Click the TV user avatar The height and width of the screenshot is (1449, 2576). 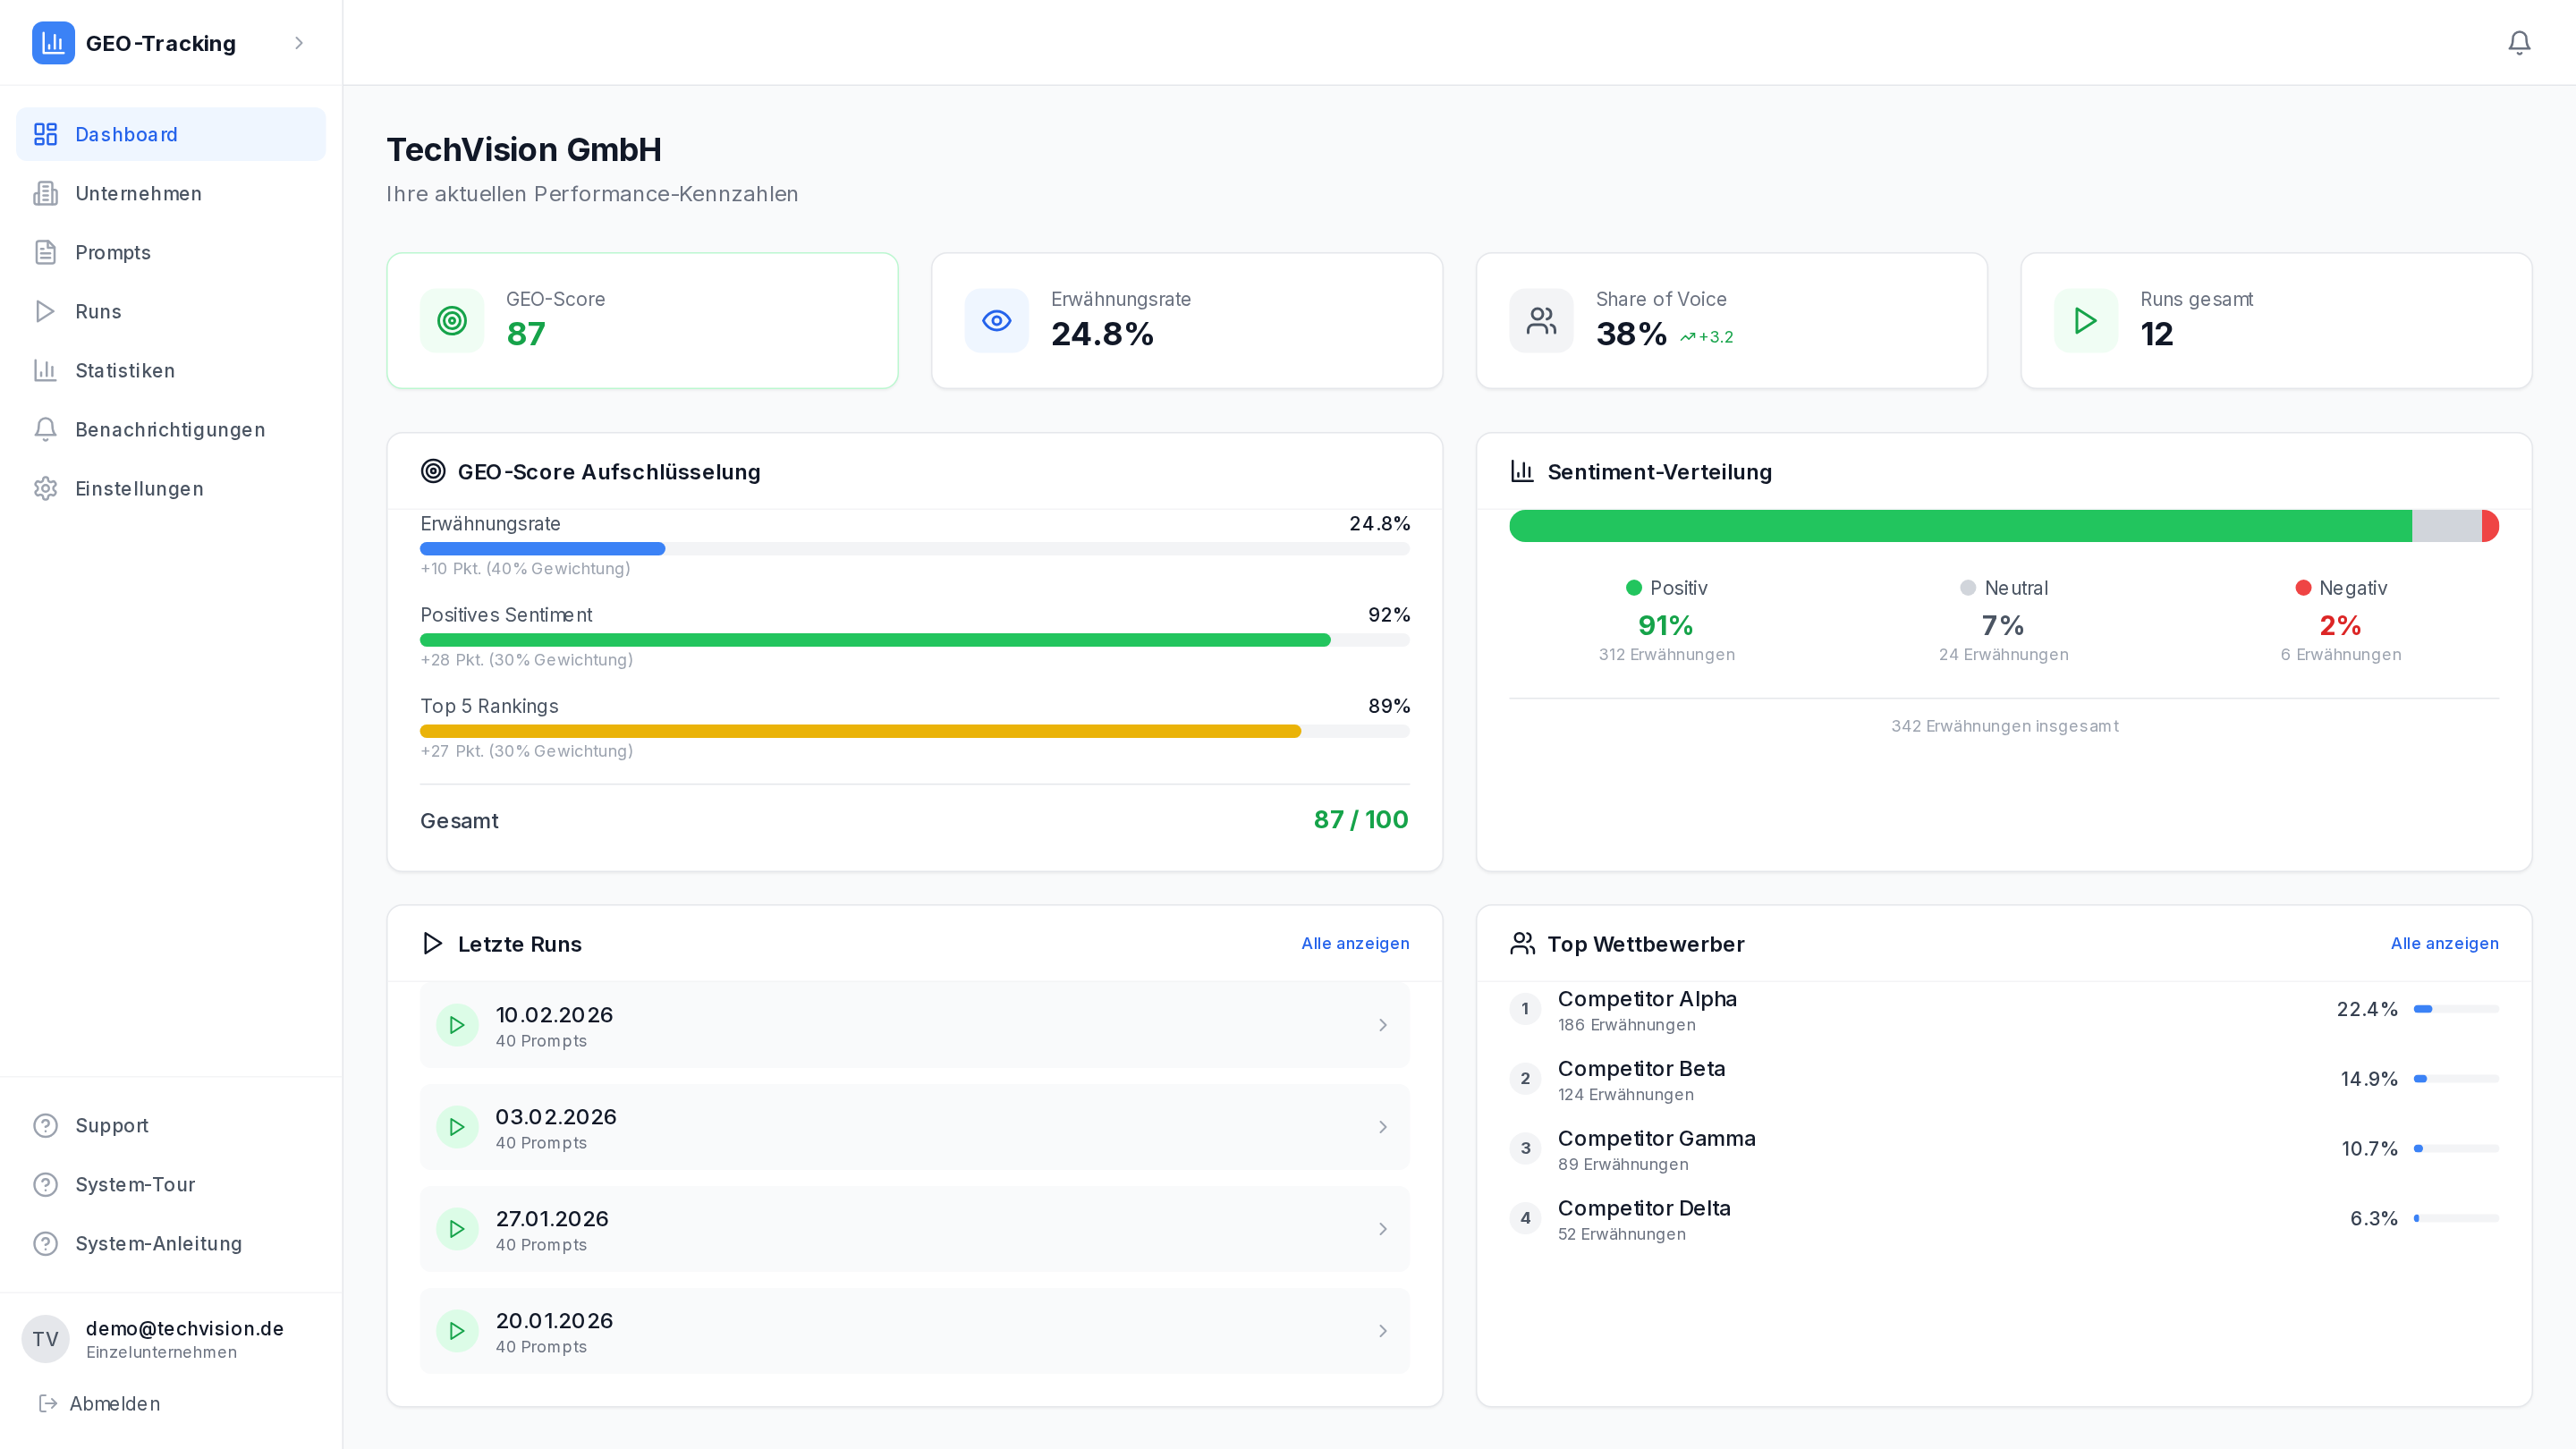45,1339
